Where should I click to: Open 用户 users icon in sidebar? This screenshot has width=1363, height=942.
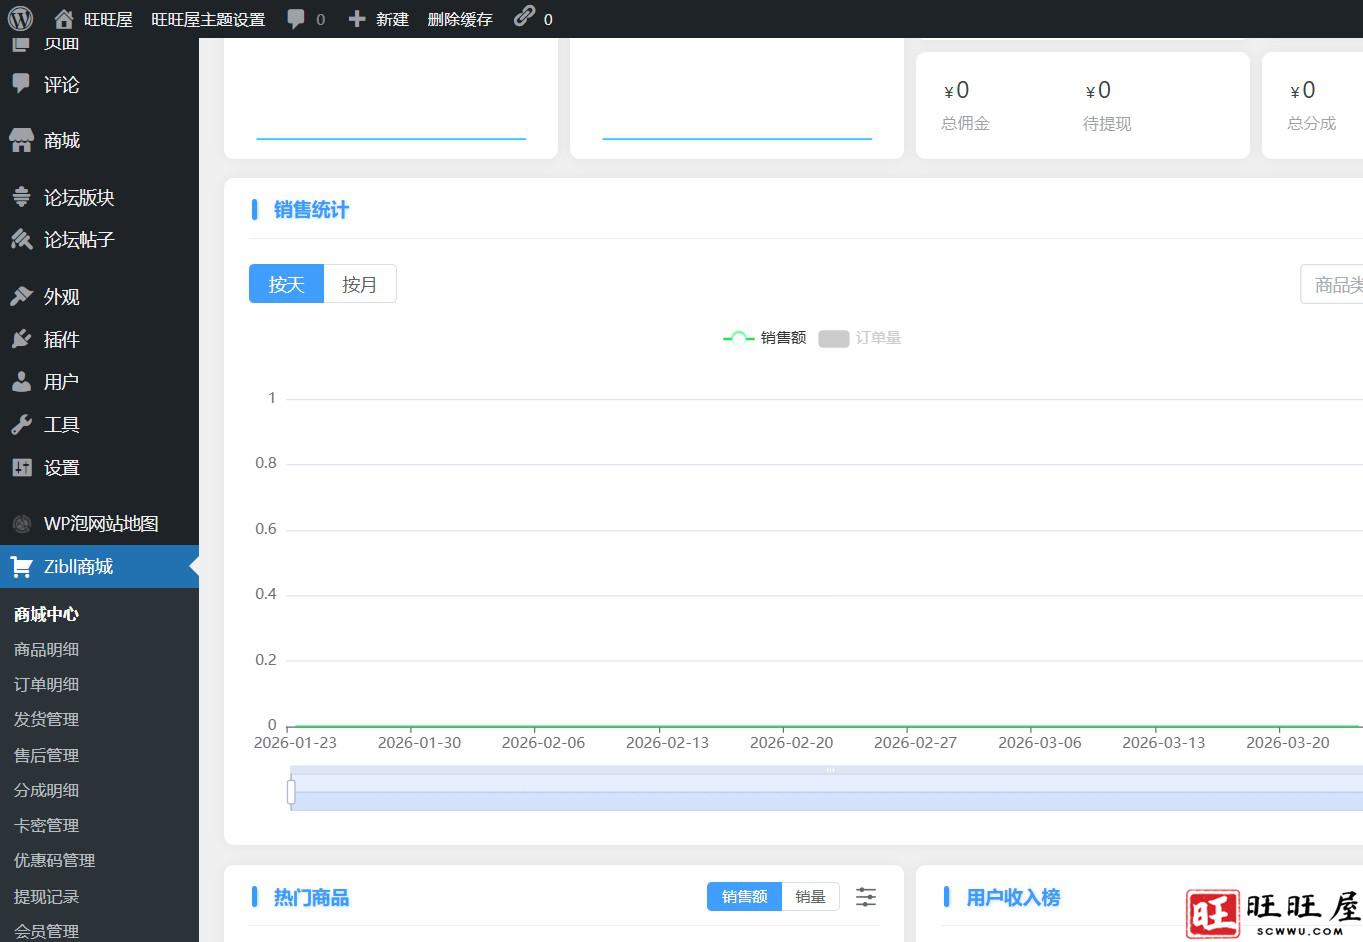pyautogui.click(x=22, y=382)
